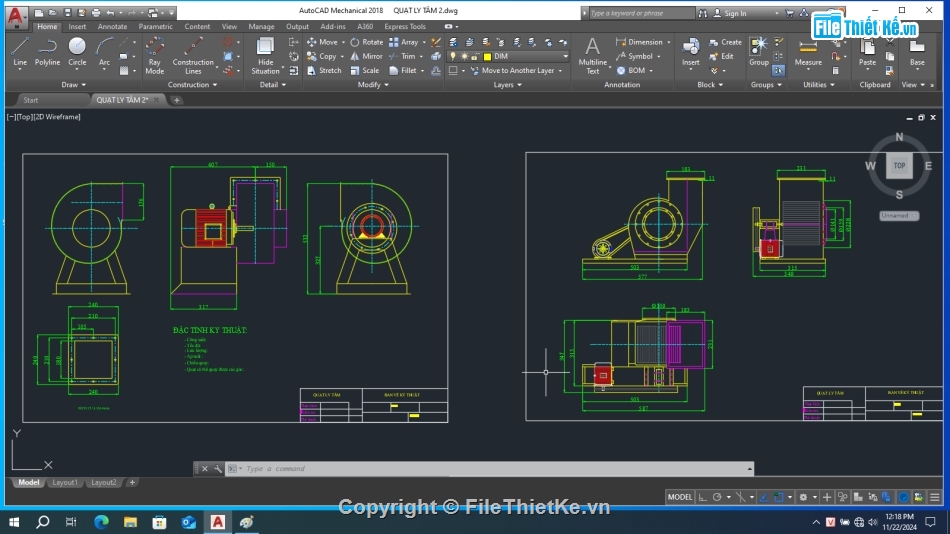Expand the Construction panel

pyautogui.click(x=192, y=85)
